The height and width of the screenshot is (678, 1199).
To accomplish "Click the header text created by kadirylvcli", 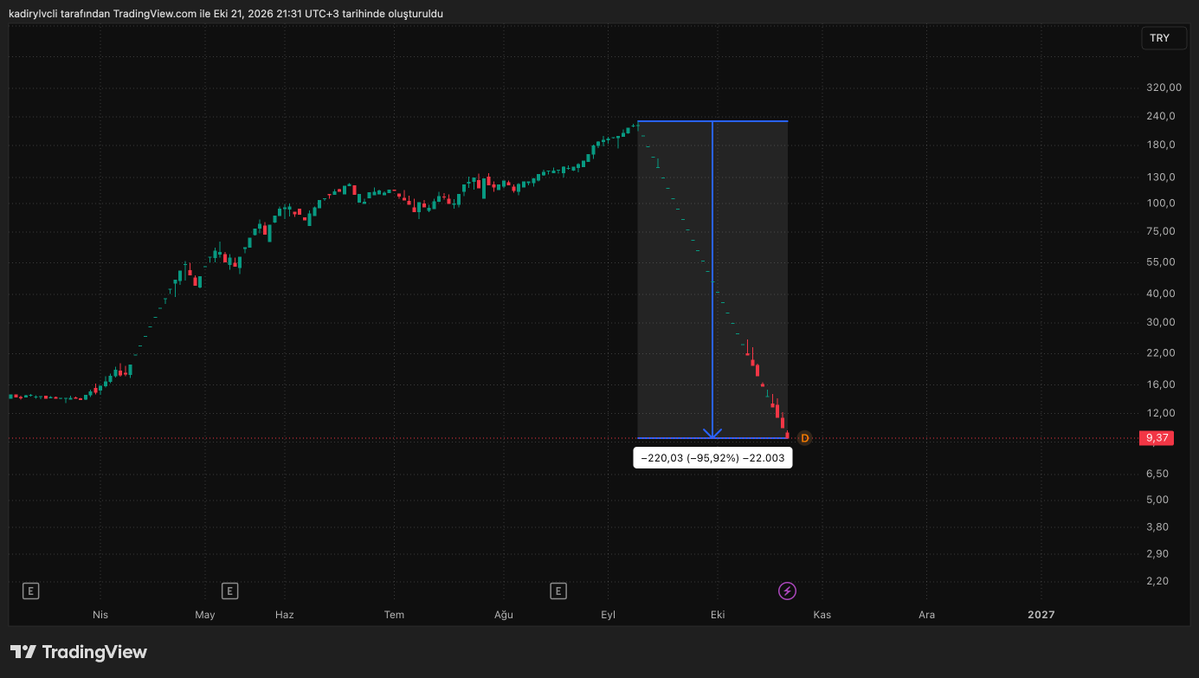I will click(x=226, y=14).
